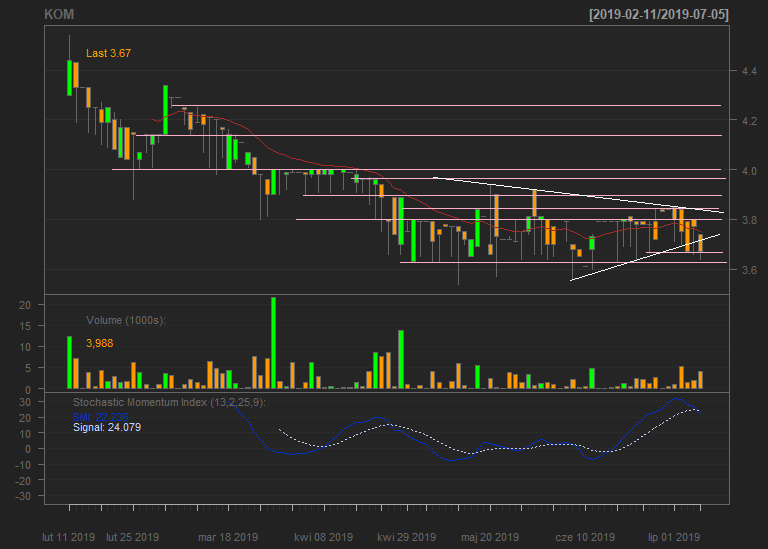Click the volume axis label 15
768x549 pixels.
click(x=25, y=326)
